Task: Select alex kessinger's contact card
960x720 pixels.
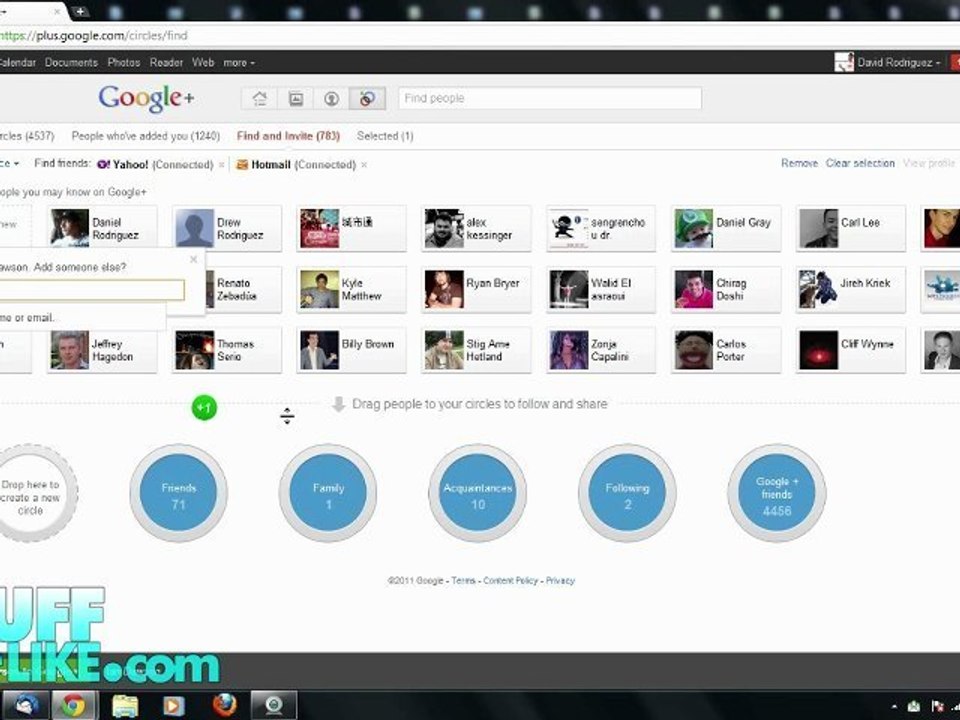Action: tap(476, 228)
